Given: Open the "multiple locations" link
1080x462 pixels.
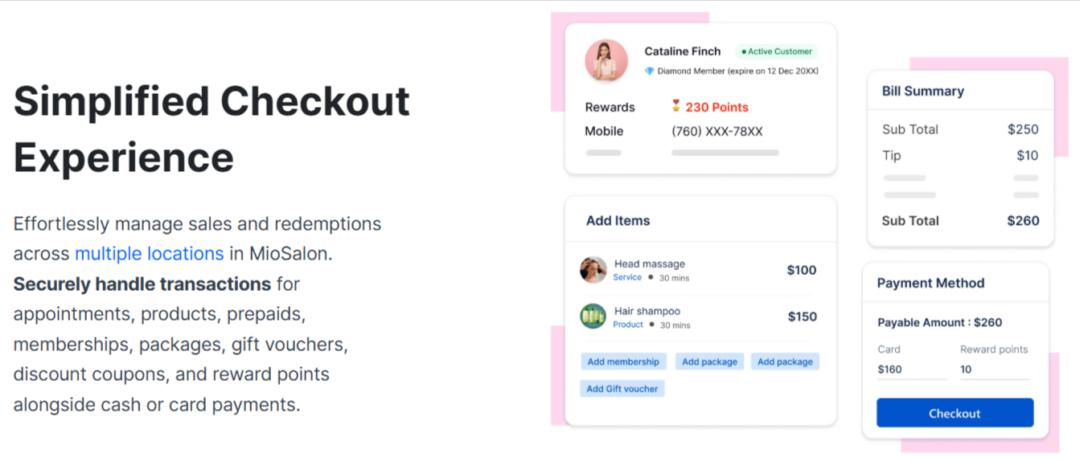Looking at the screenshot, I should point(149,253).
